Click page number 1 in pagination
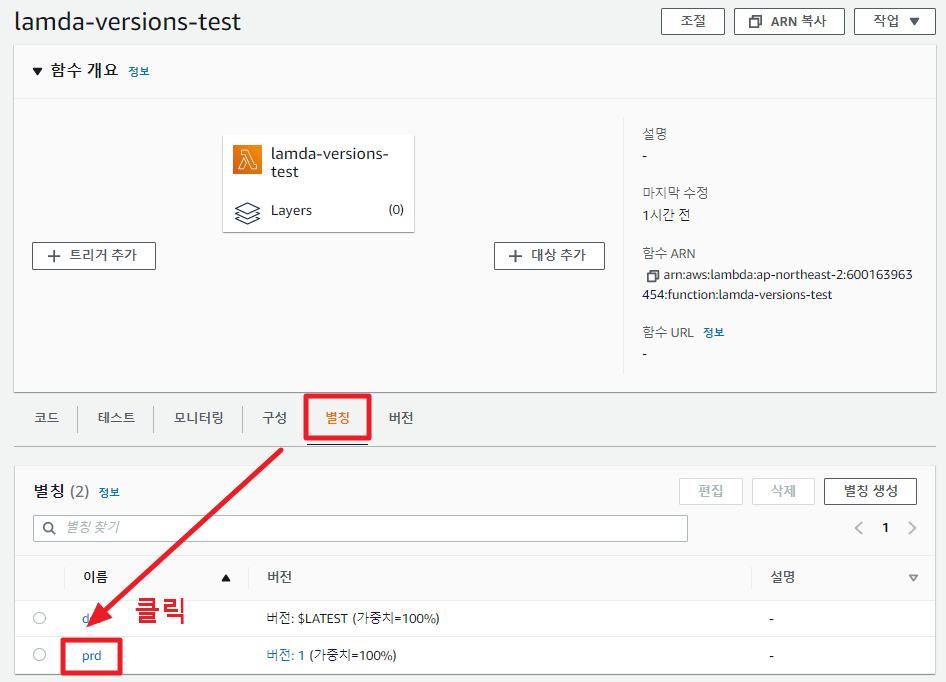 [x=885, y=528]
